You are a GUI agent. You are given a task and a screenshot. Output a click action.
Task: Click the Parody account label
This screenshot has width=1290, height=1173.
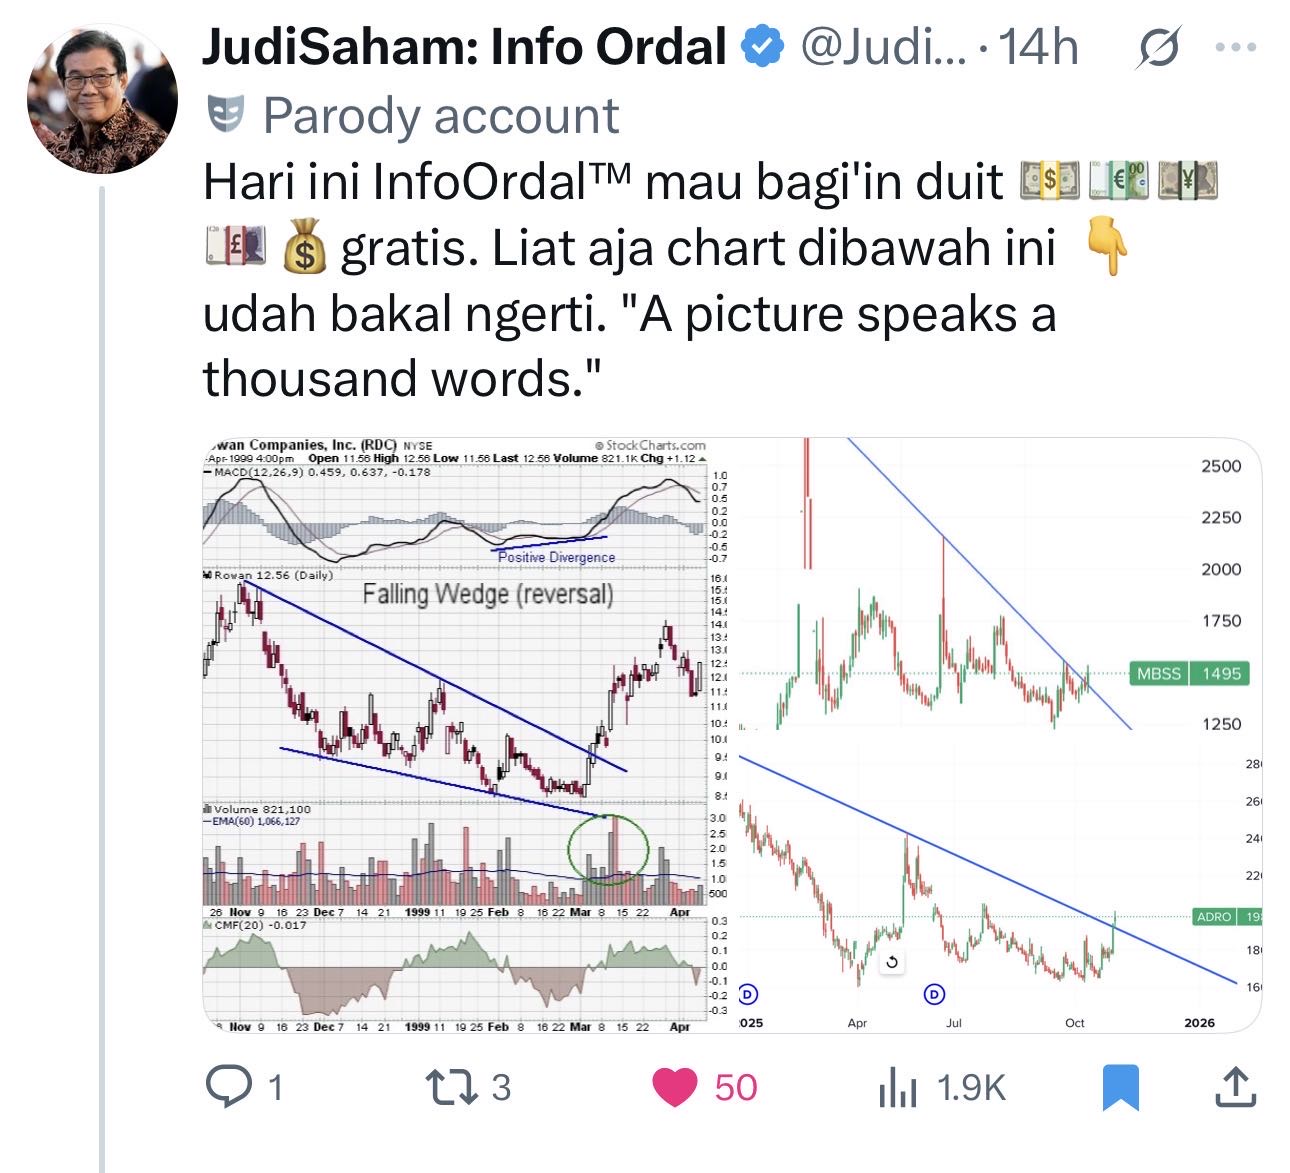coord(441,116)
